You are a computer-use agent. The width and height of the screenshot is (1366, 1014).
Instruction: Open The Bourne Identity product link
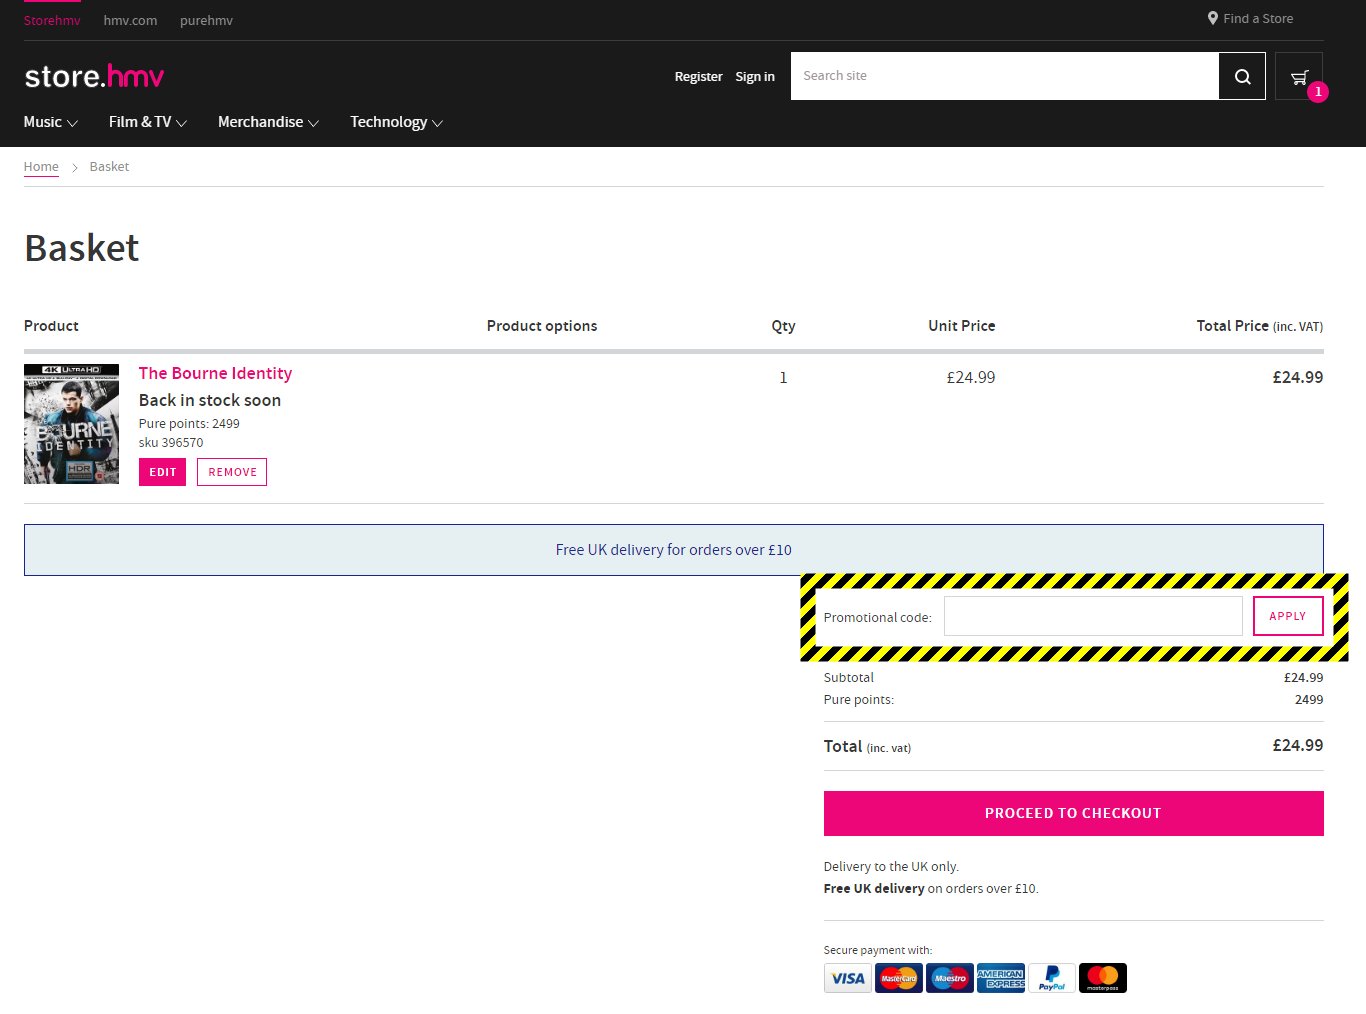[x=215, y=373]
